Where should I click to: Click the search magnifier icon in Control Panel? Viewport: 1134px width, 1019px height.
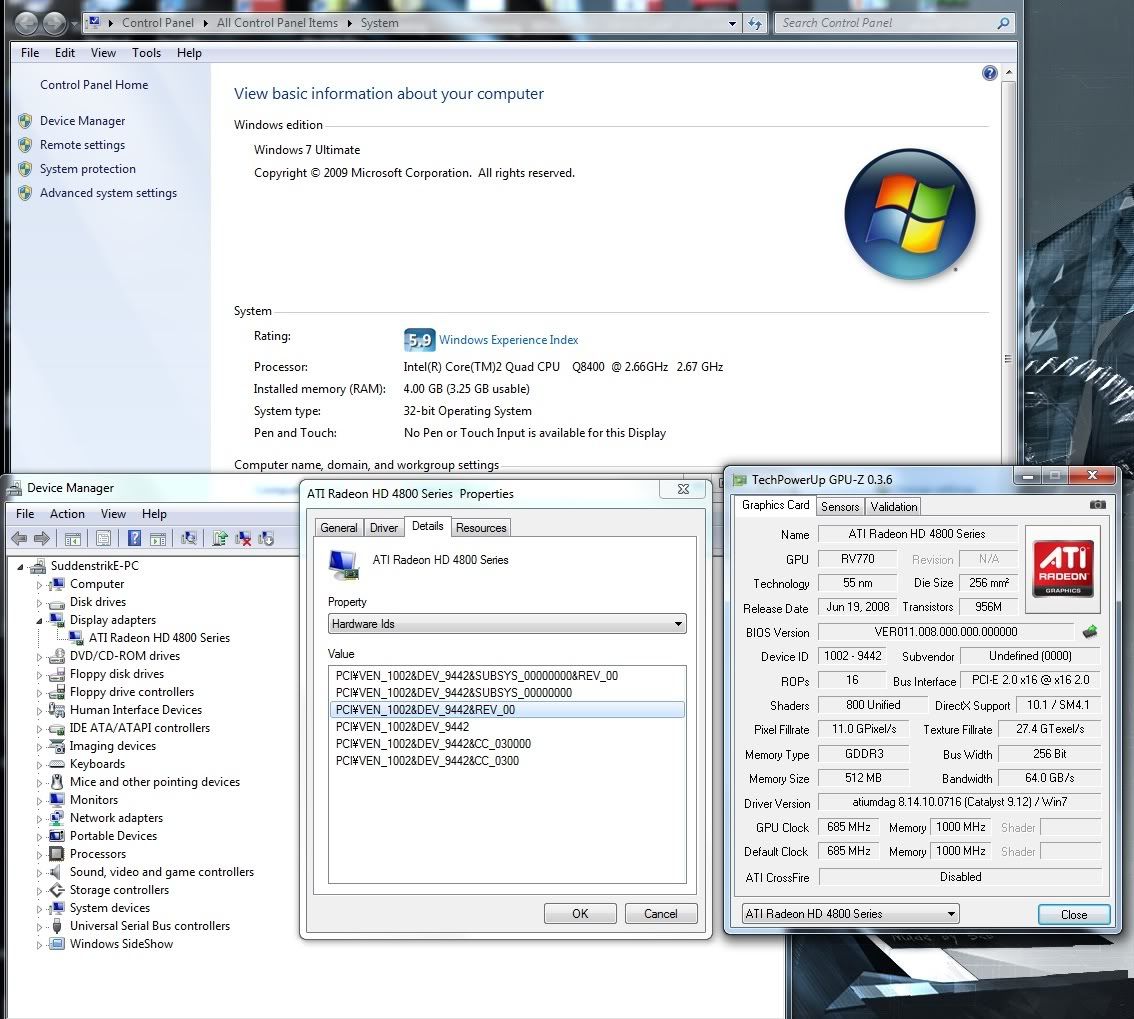[1003, 23]
